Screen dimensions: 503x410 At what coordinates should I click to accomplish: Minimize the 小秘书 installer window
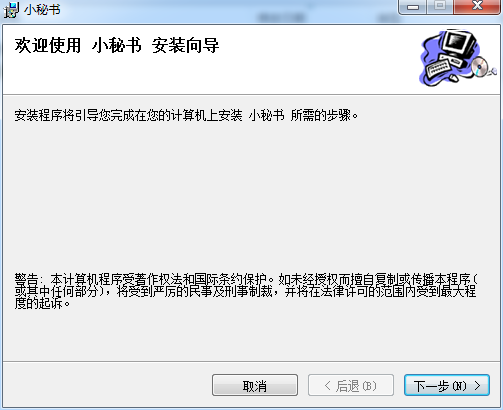click(413, 7)
